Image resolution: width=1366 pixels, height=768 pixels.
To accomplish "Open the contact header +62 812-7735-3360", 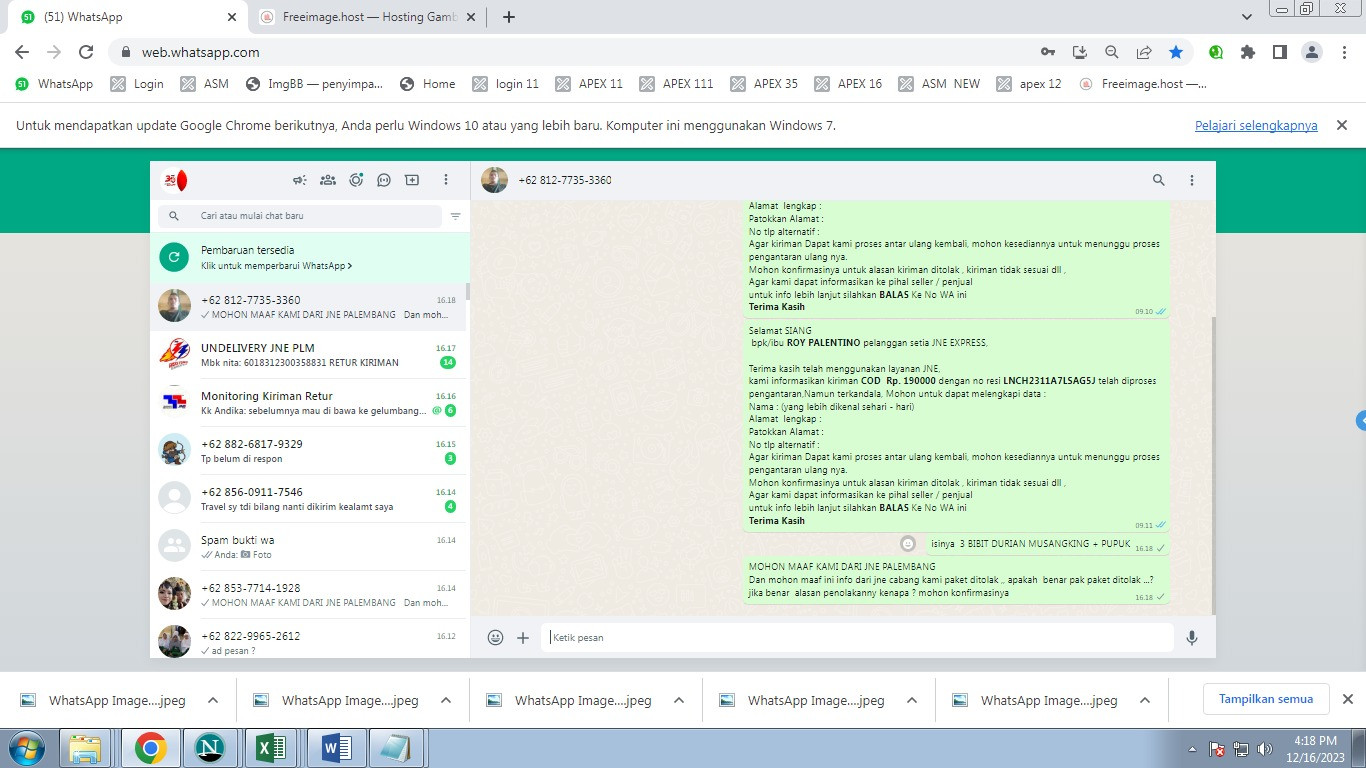I will click(x=565, y=180).
